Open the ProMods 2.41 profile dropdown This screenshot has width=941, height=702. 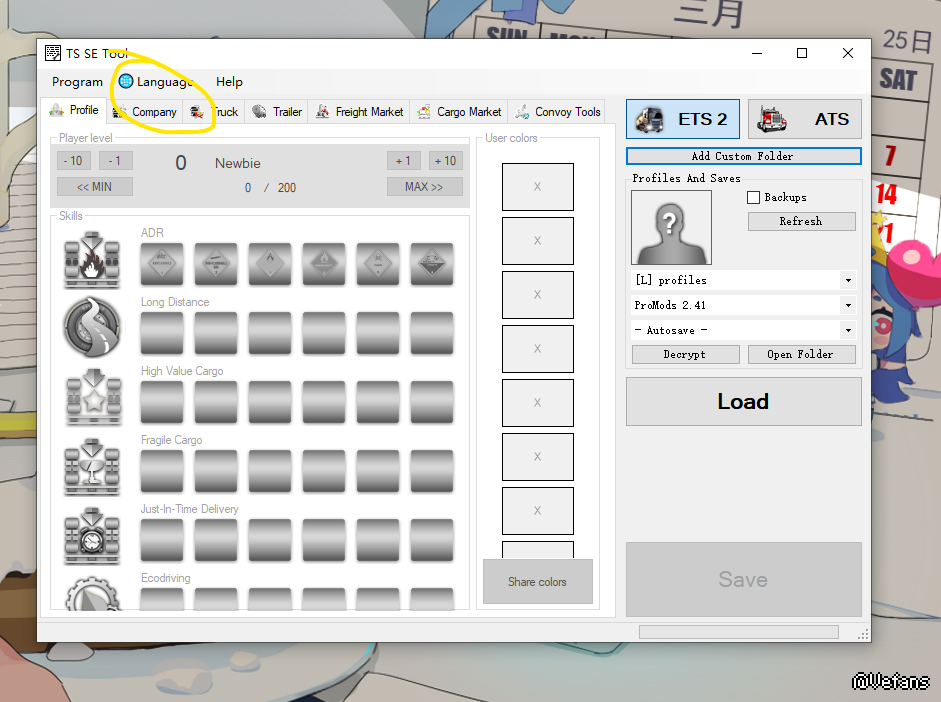(744, 305)
